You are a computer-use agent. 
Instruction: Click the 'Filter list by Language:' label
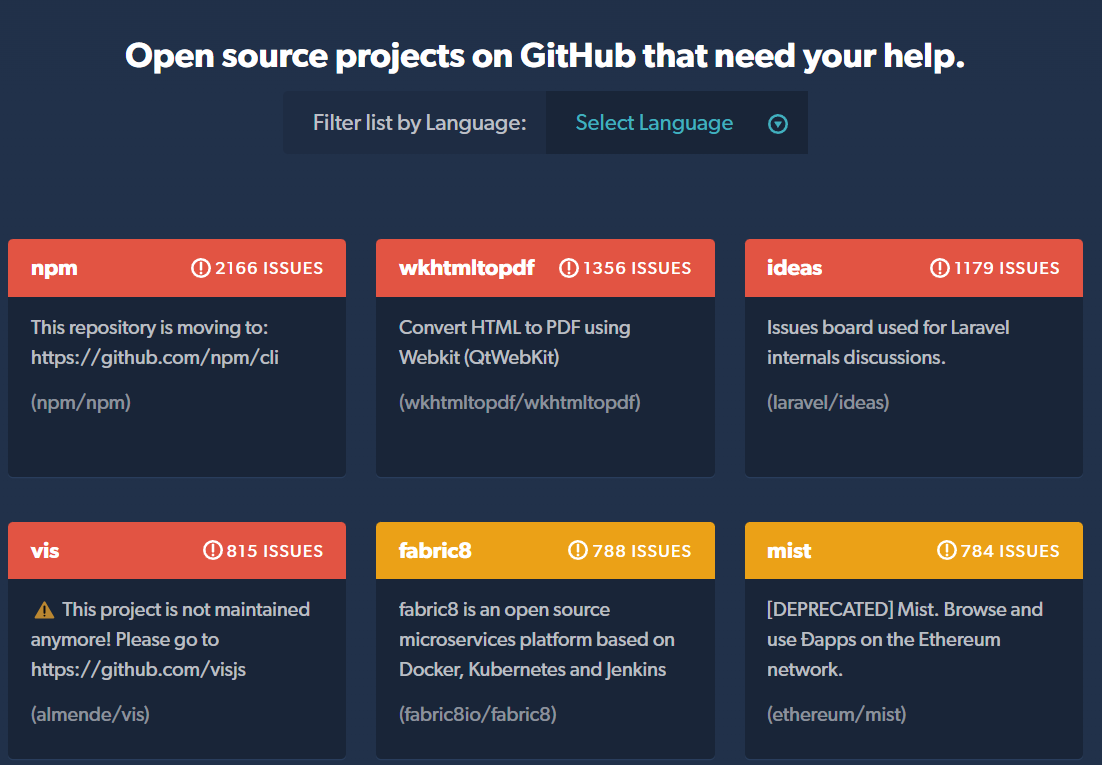[420, 123]
